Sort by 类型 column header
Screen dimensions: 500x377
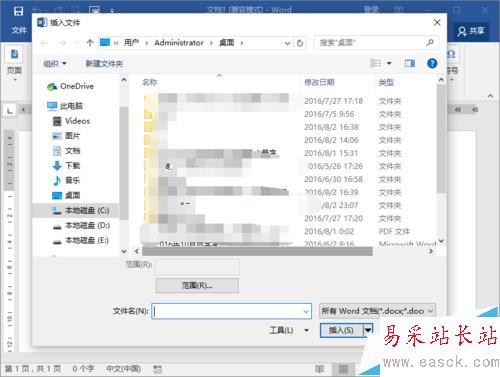point(386,82)
